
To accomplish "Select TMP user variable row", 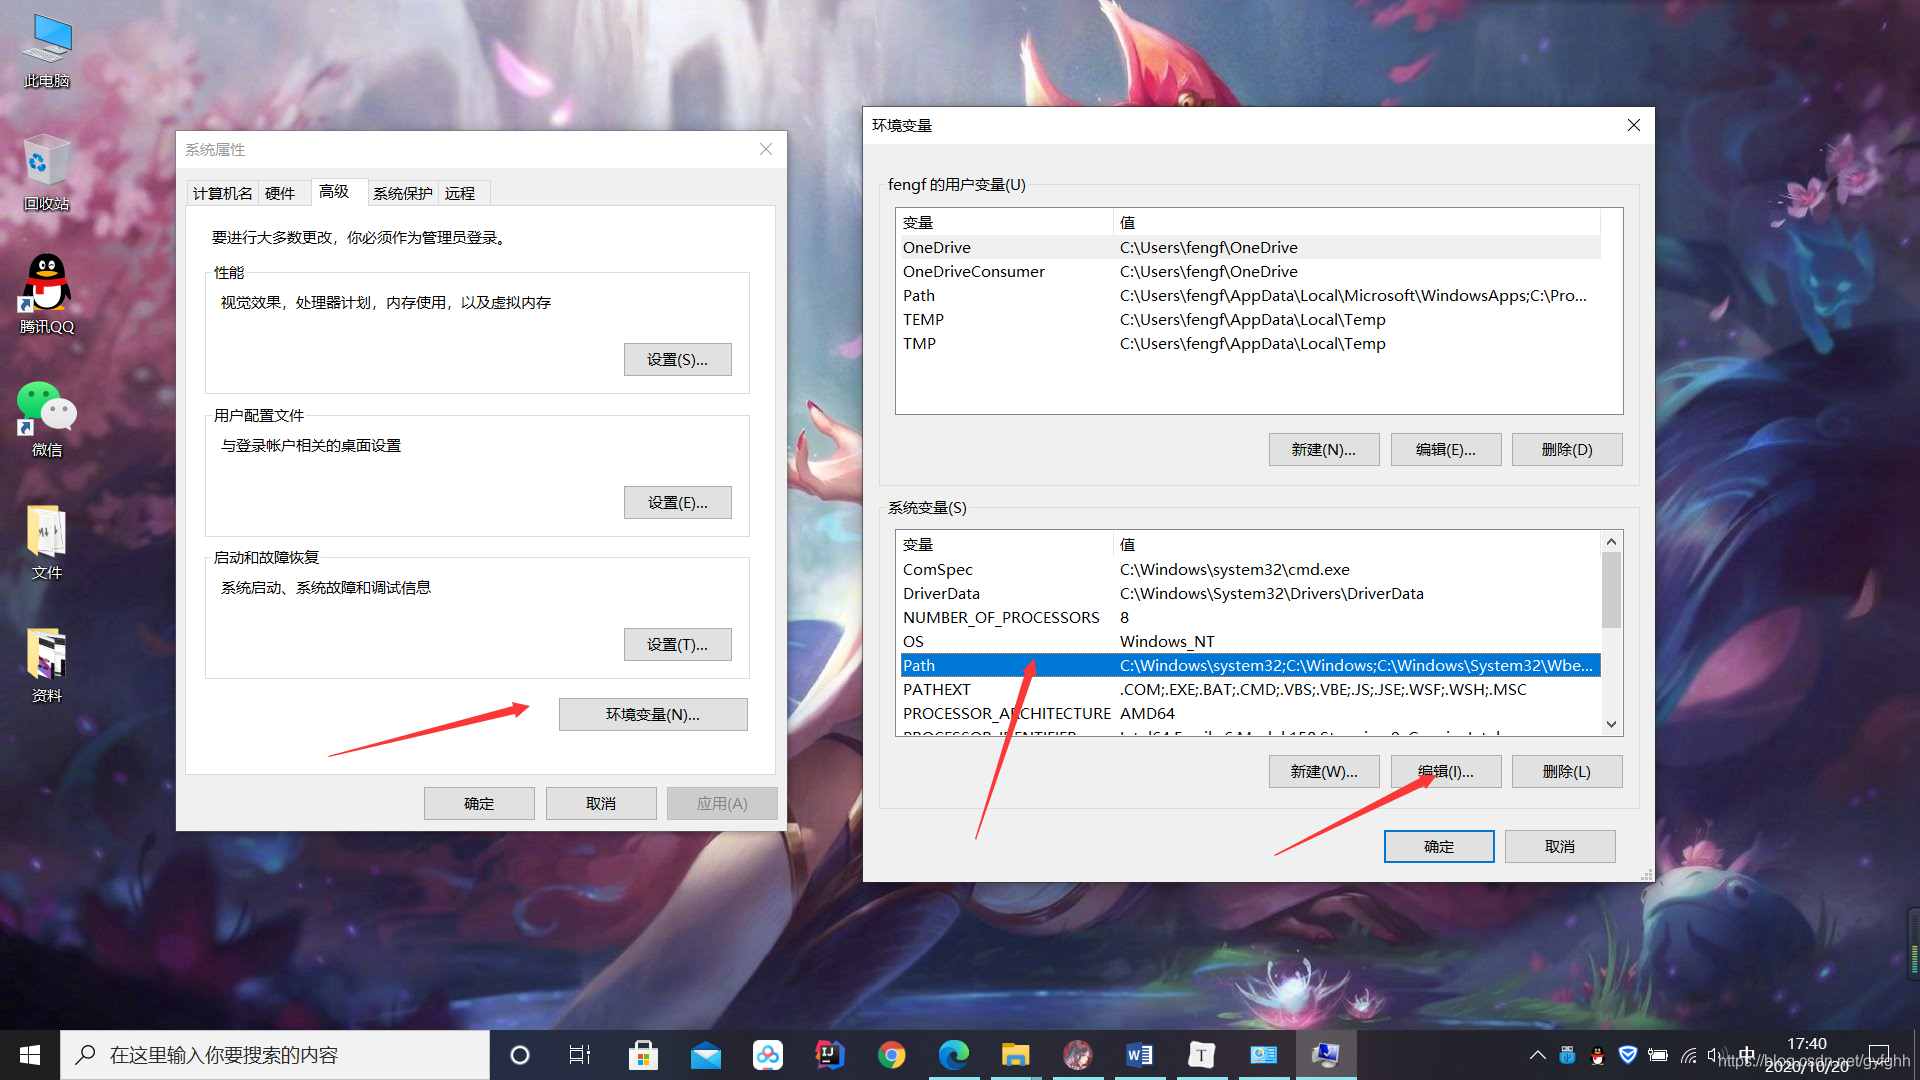I will point(1250,343).
